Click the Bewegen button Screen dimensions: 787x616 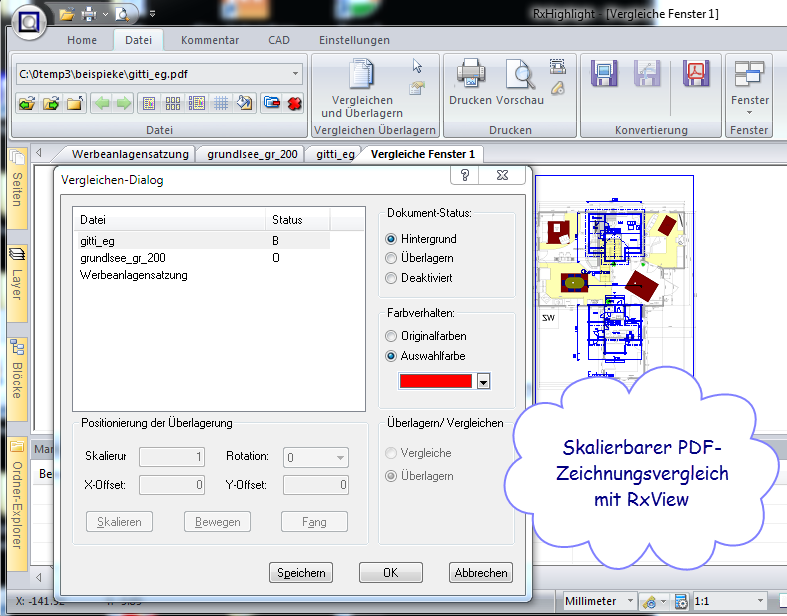217,522
